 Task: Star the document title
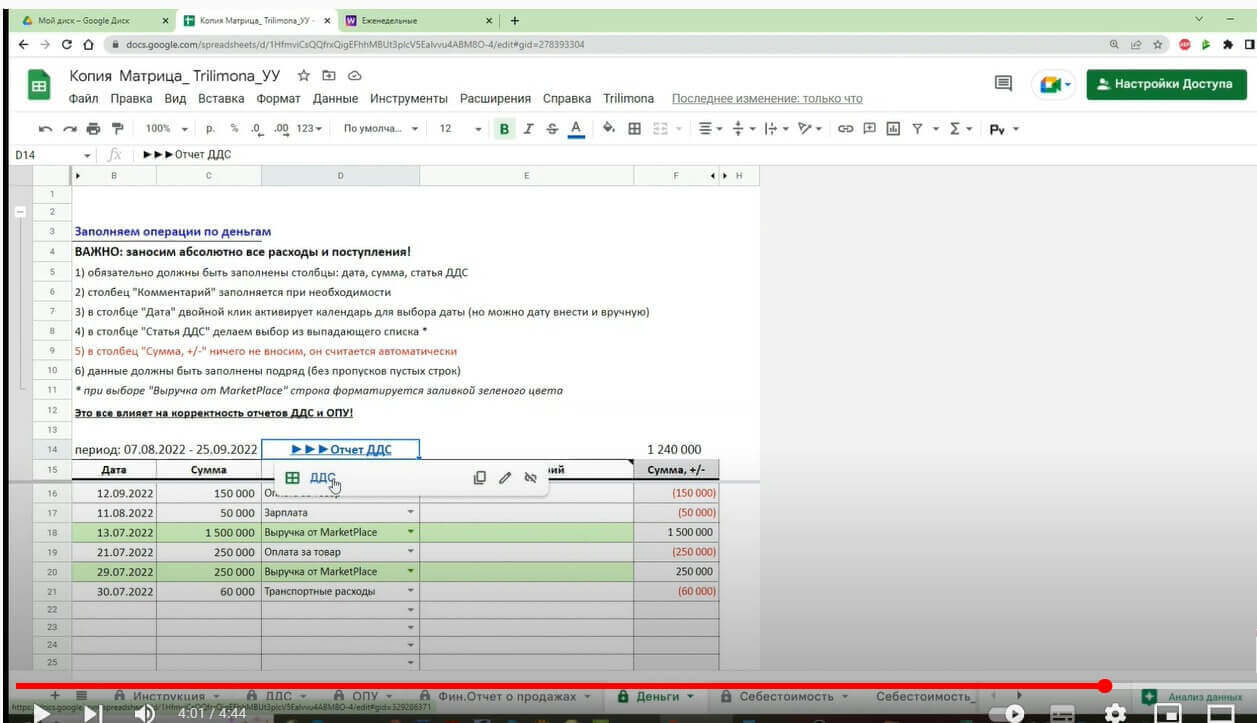coord(304,76)
